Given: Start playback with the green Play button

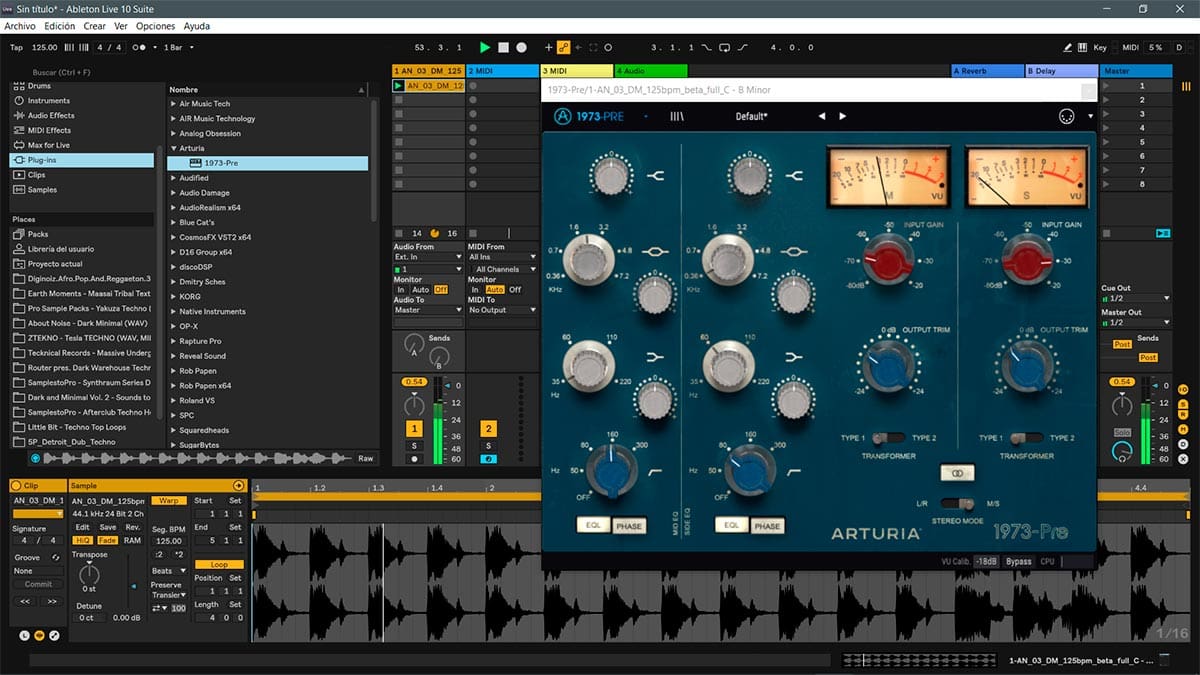Looking at the screenshot, I should click(x=485, y=47).
